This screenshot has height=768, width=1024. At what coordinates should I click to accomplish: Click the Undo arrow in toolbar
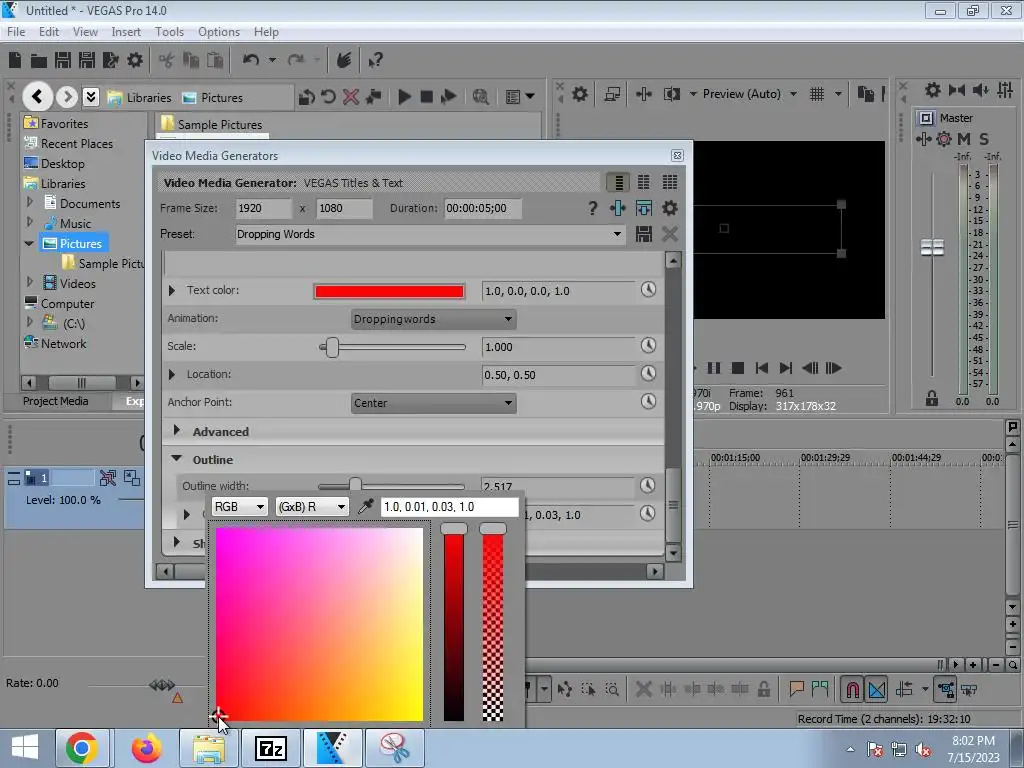(x=251, y=60)
